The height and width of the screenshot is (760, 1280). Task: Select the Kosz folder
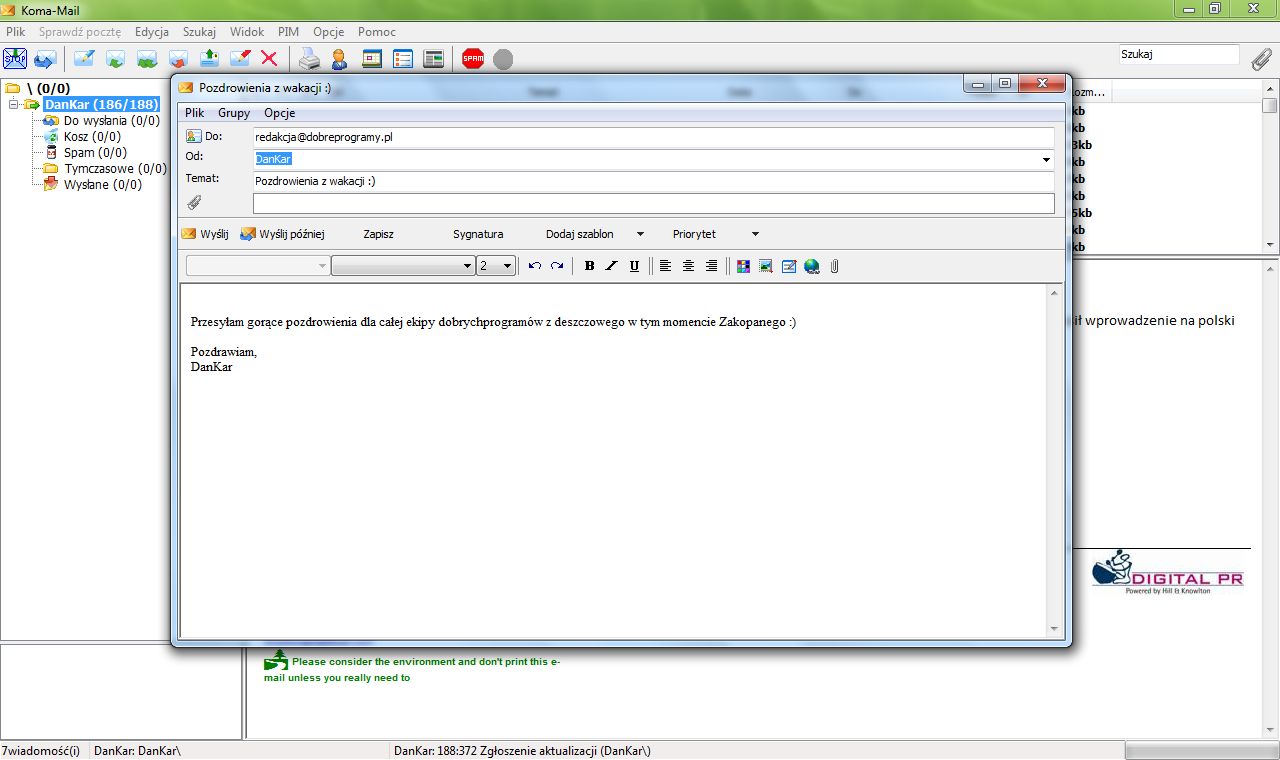[92, 137]
